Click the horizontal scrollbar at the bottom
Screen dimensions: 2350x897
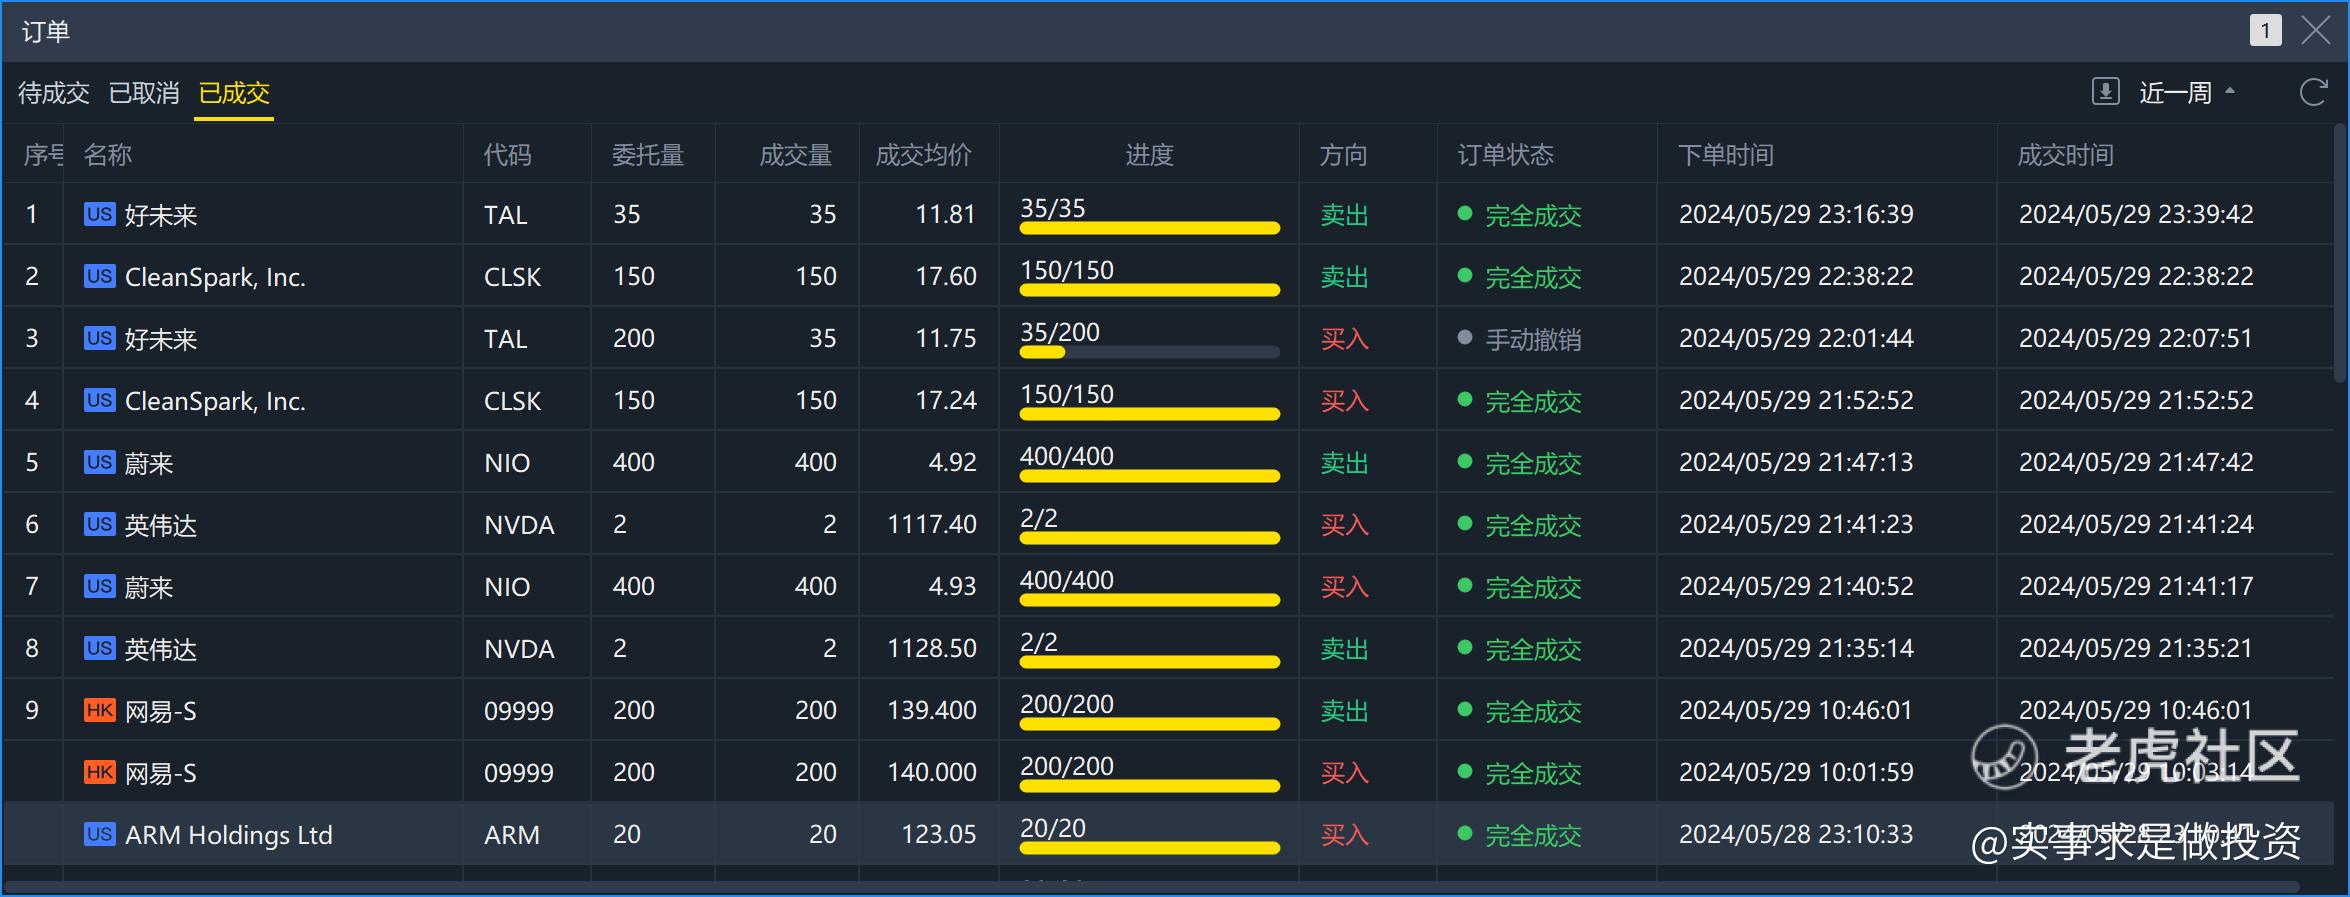pos(1152,886)
